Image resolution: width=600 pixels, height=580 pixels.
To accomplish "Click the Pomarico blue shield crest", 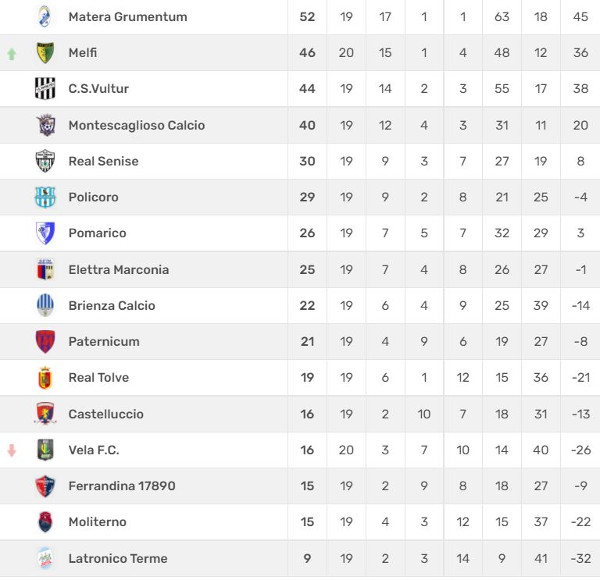I will point(45,233).
